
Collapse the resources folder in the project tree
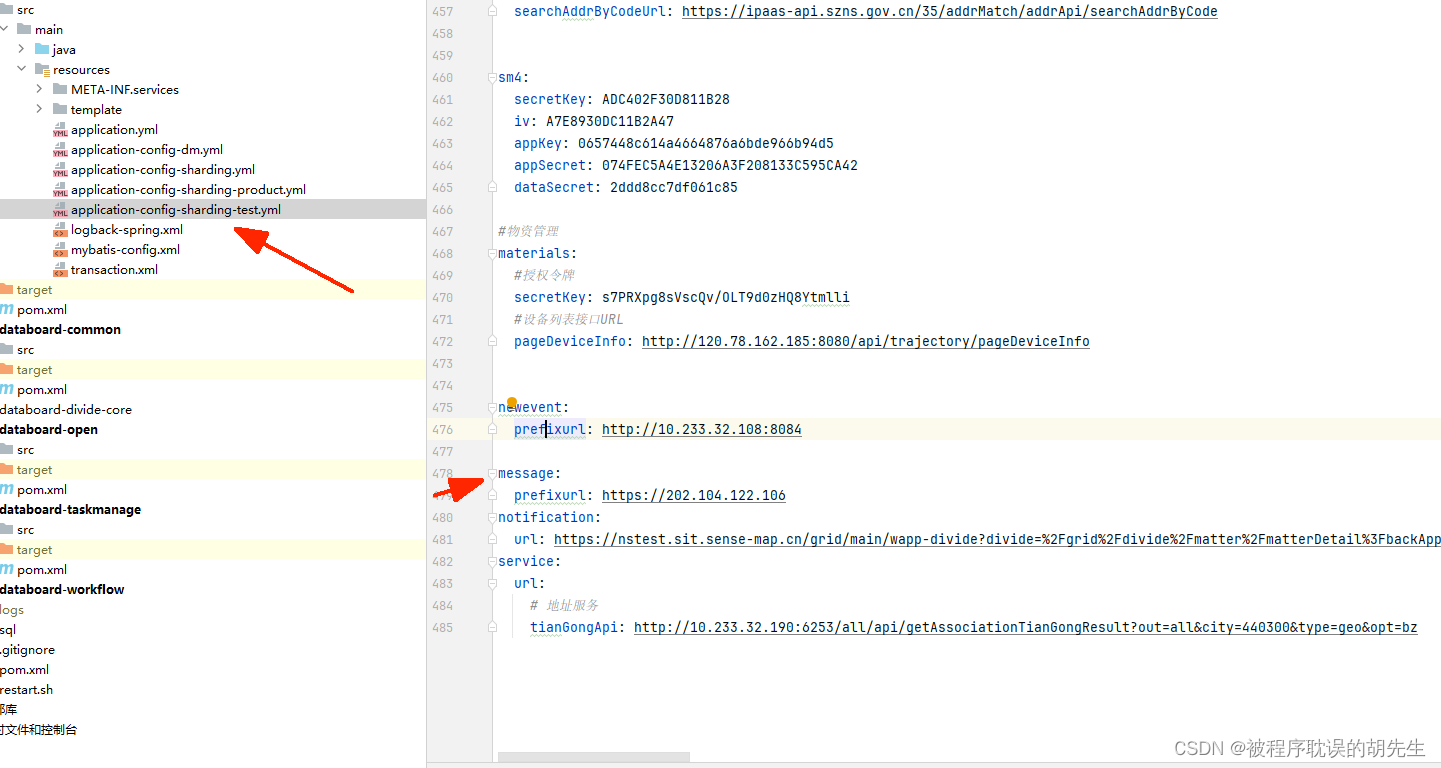click(22, 69)
